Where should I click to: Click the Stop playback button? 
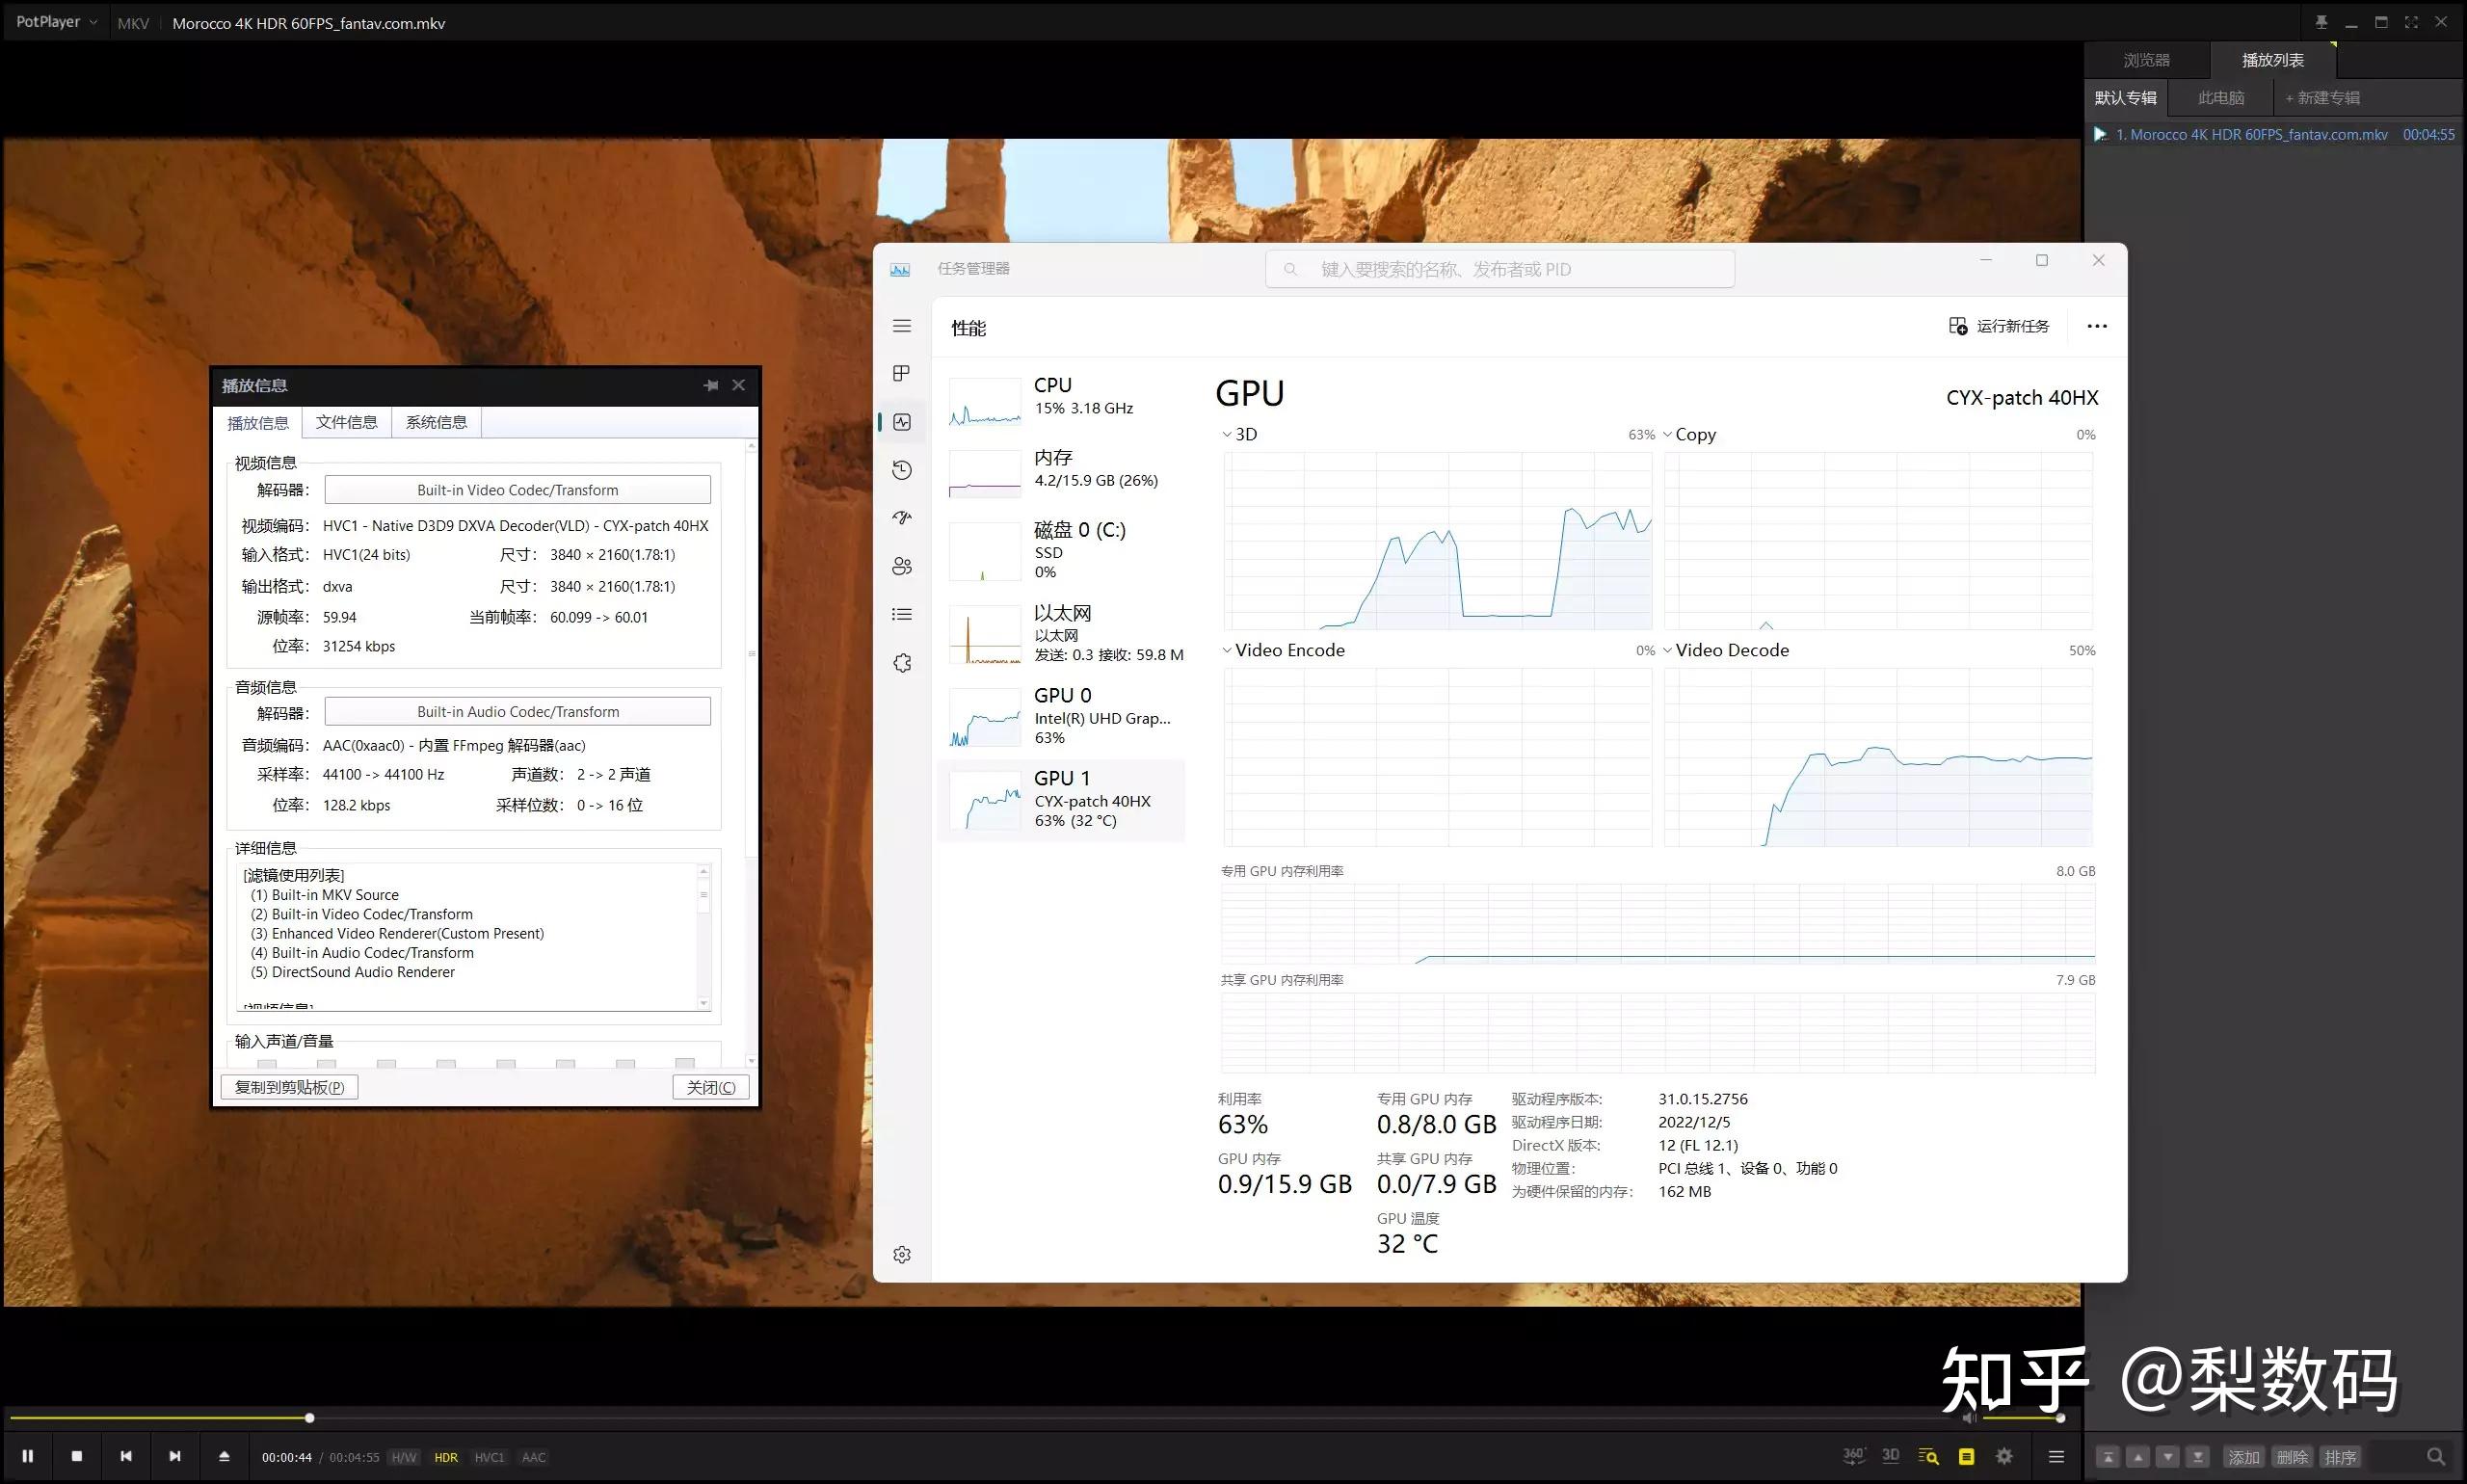click(77, 1456)
